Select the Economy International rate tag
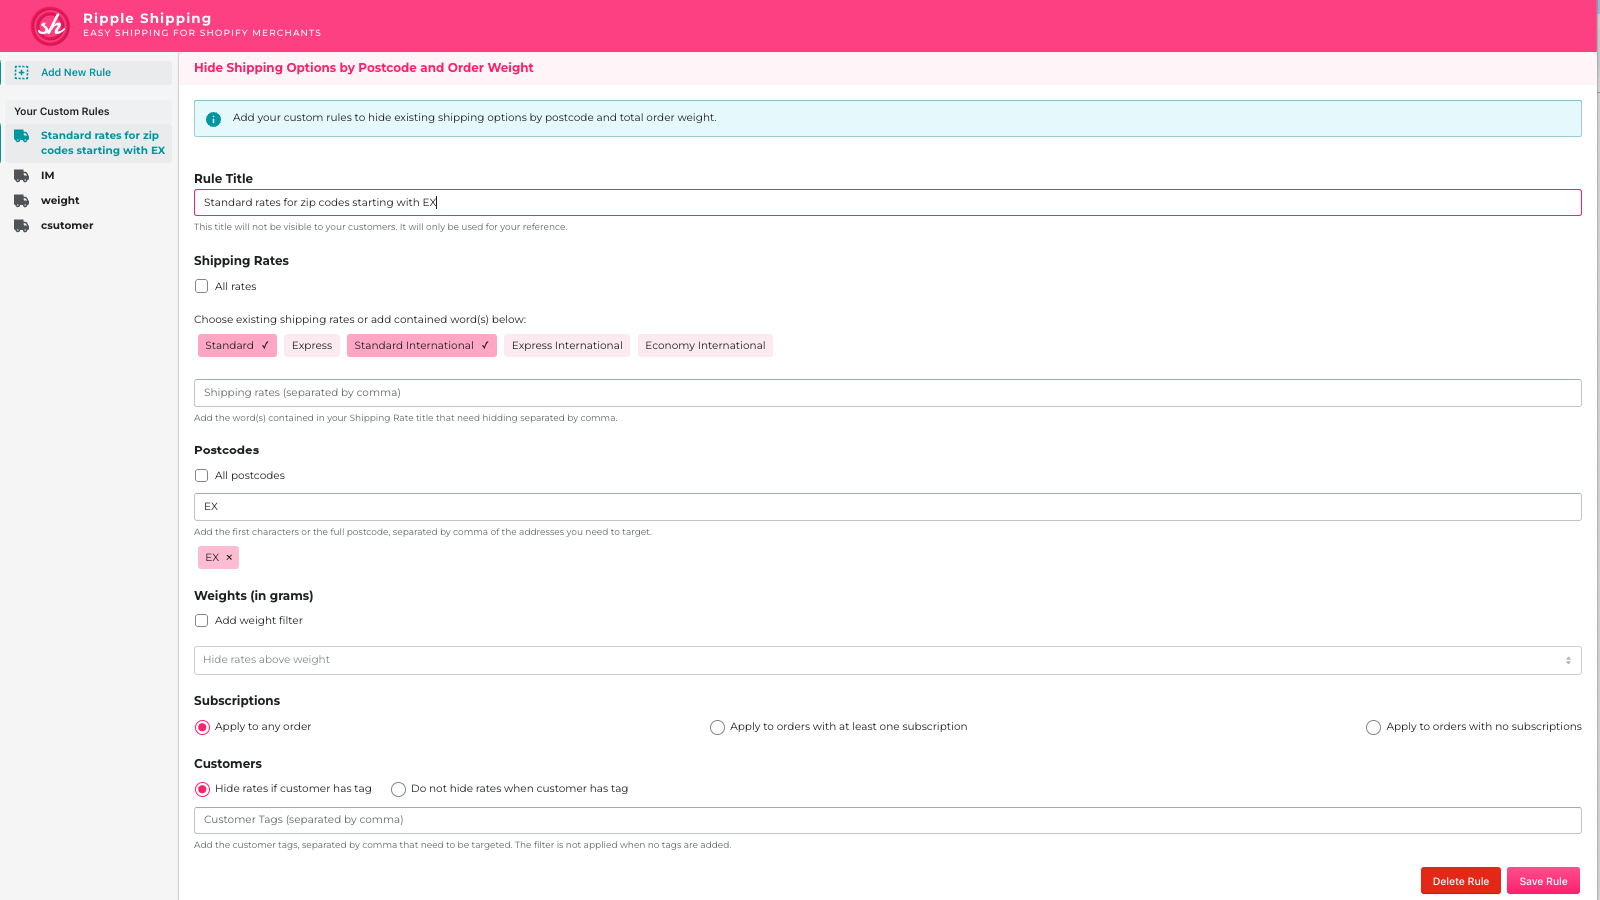Viewport: 1600px width, 900px height. click(x=705, y=346)
